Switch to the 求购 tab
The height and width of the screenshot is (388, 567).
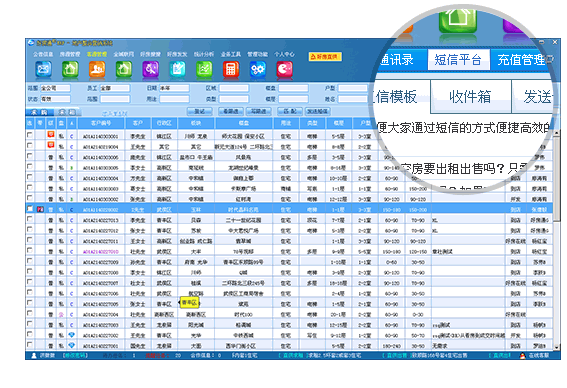tap(39, 112)
